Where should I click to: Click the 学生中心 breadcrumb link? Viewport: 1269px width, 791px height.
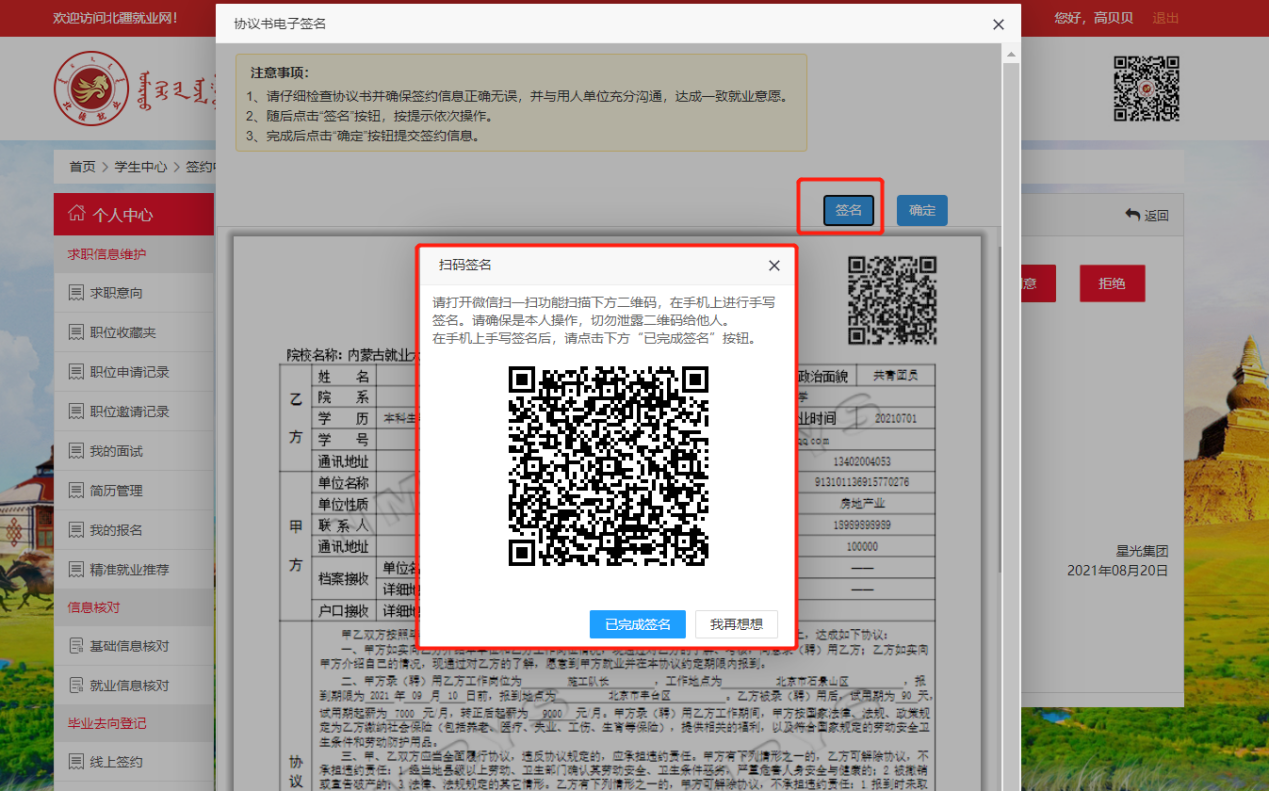point(141,167)
